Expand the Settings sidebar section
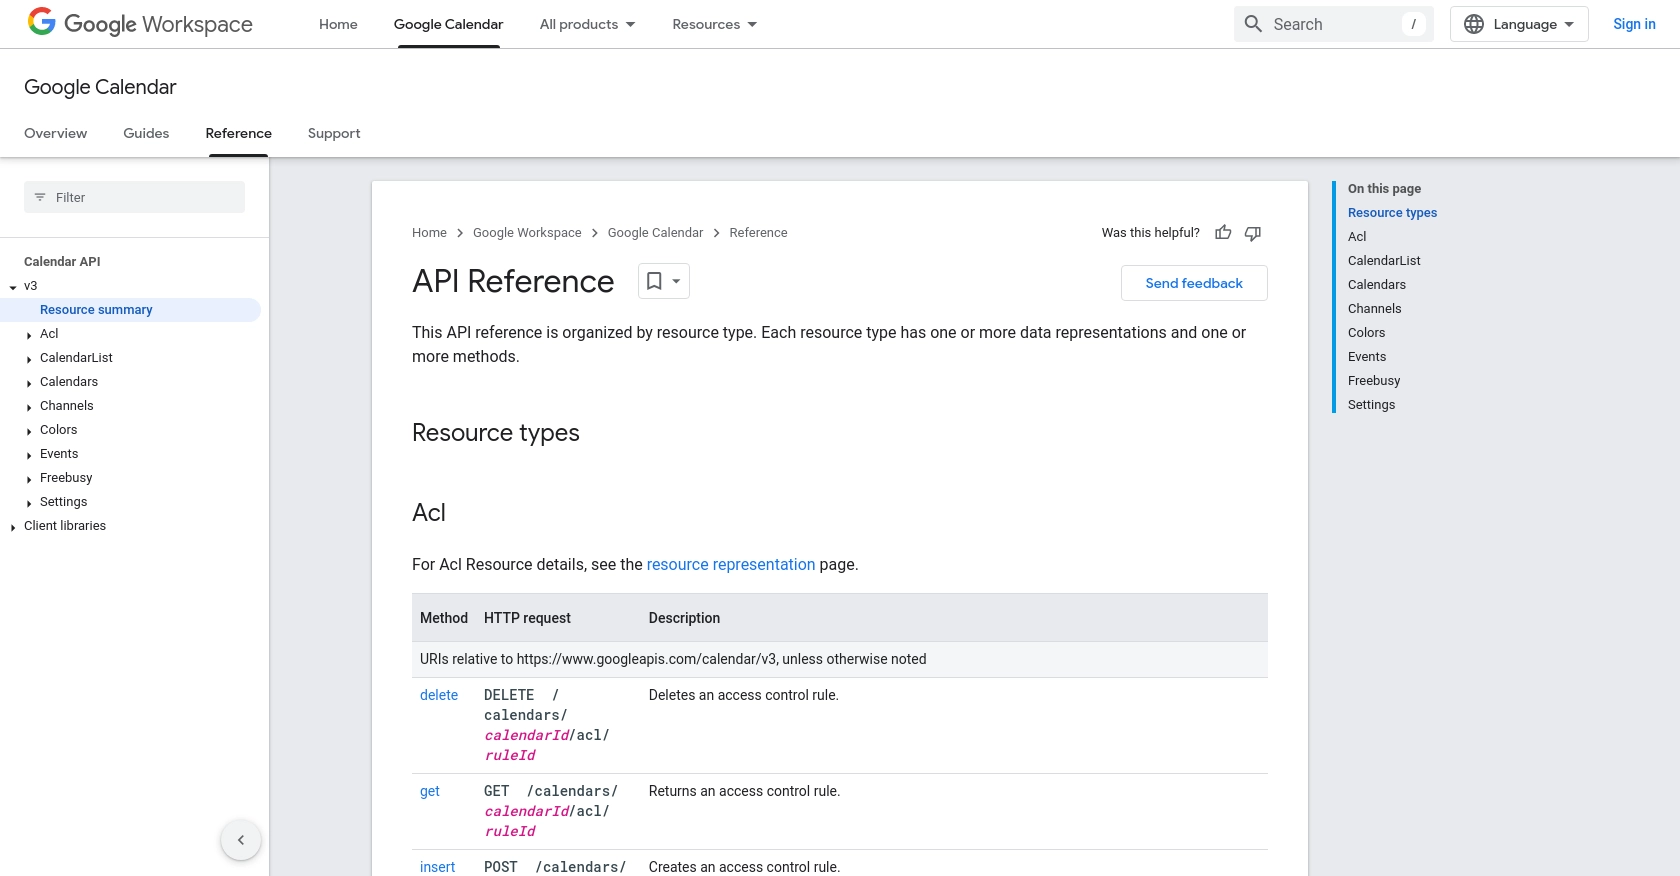Image resolution: width=1680 pixels, height=876 pixels. (29, 503)
